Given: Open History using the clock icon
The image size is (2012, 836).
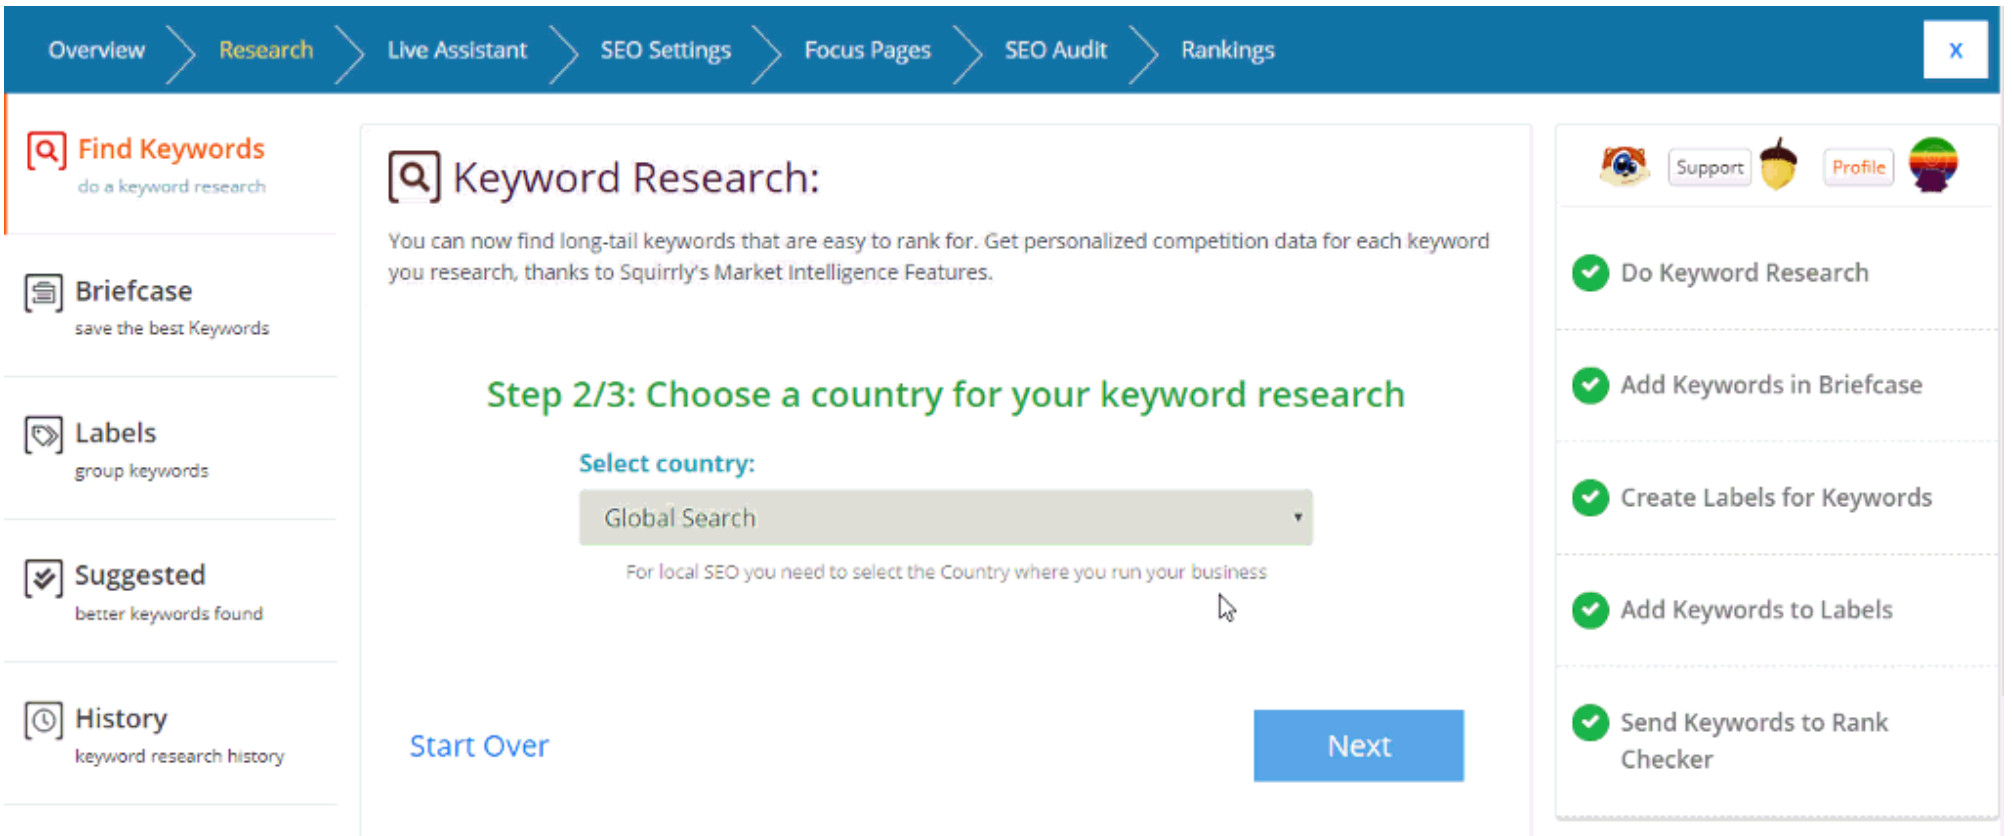Looking at the screenshot, I should pyautogui.click(x=44, y=720).
